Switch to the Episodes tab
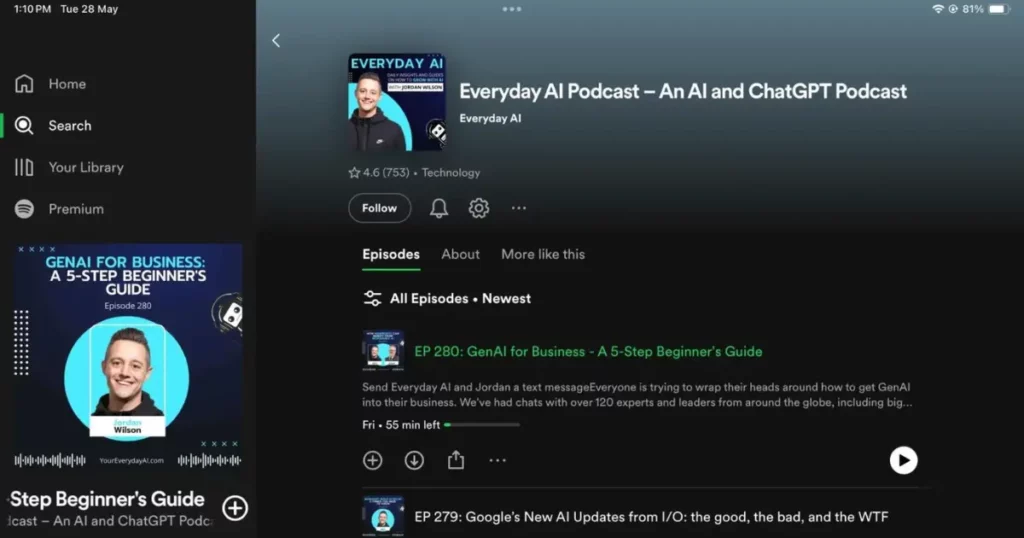1024x538 pixels. 391,255
